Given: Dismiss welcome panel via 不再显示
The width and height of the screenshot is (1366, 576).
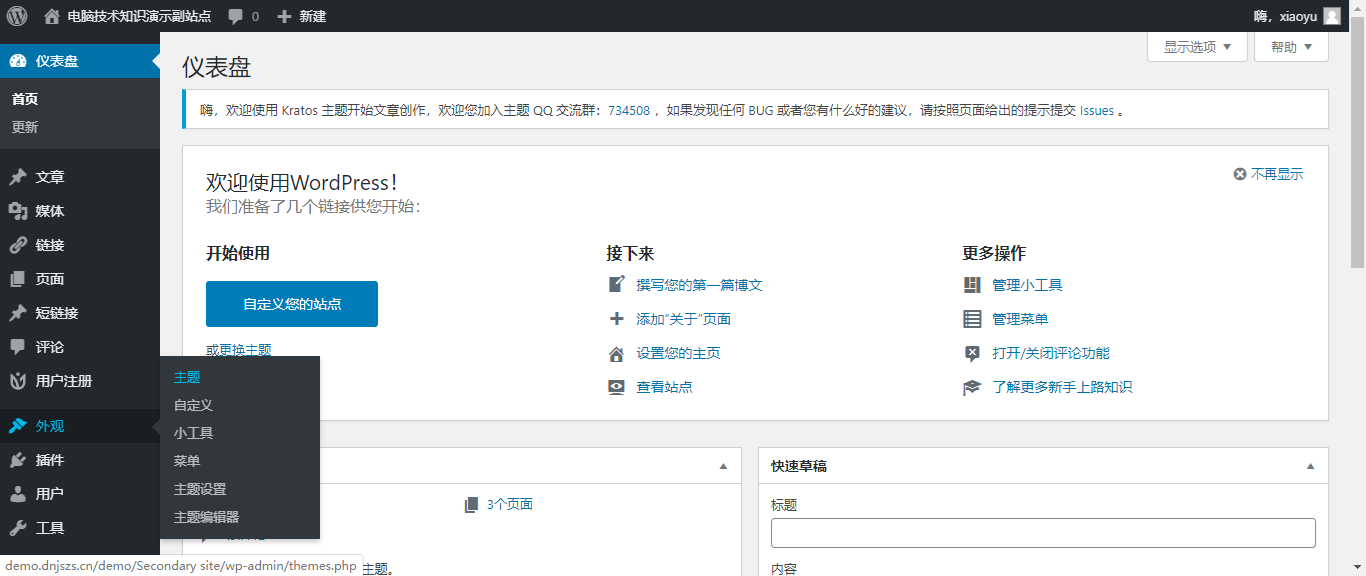Looking at the screenshot, I should (1268, 174).
